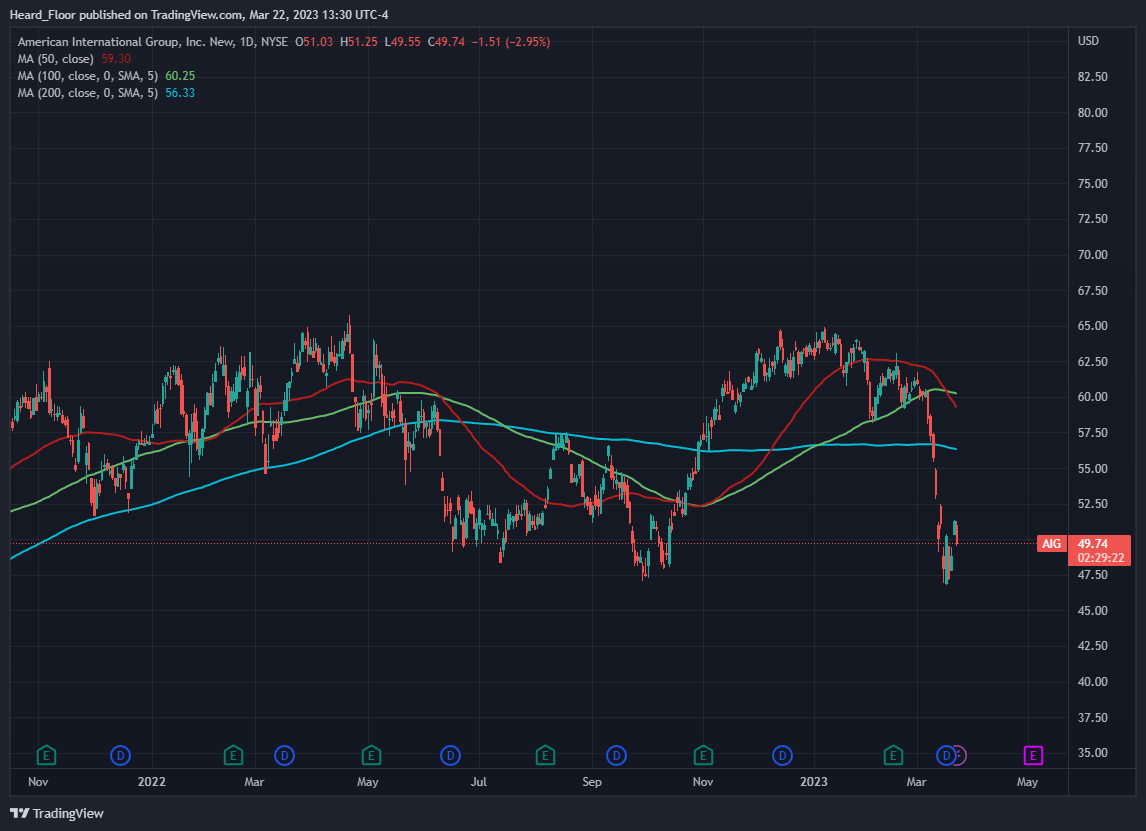Screen dimensions: 1146x831
Task: Click the dividend marker just before the 2022 label
Action: pyautogui.click(x=120, y=755)
